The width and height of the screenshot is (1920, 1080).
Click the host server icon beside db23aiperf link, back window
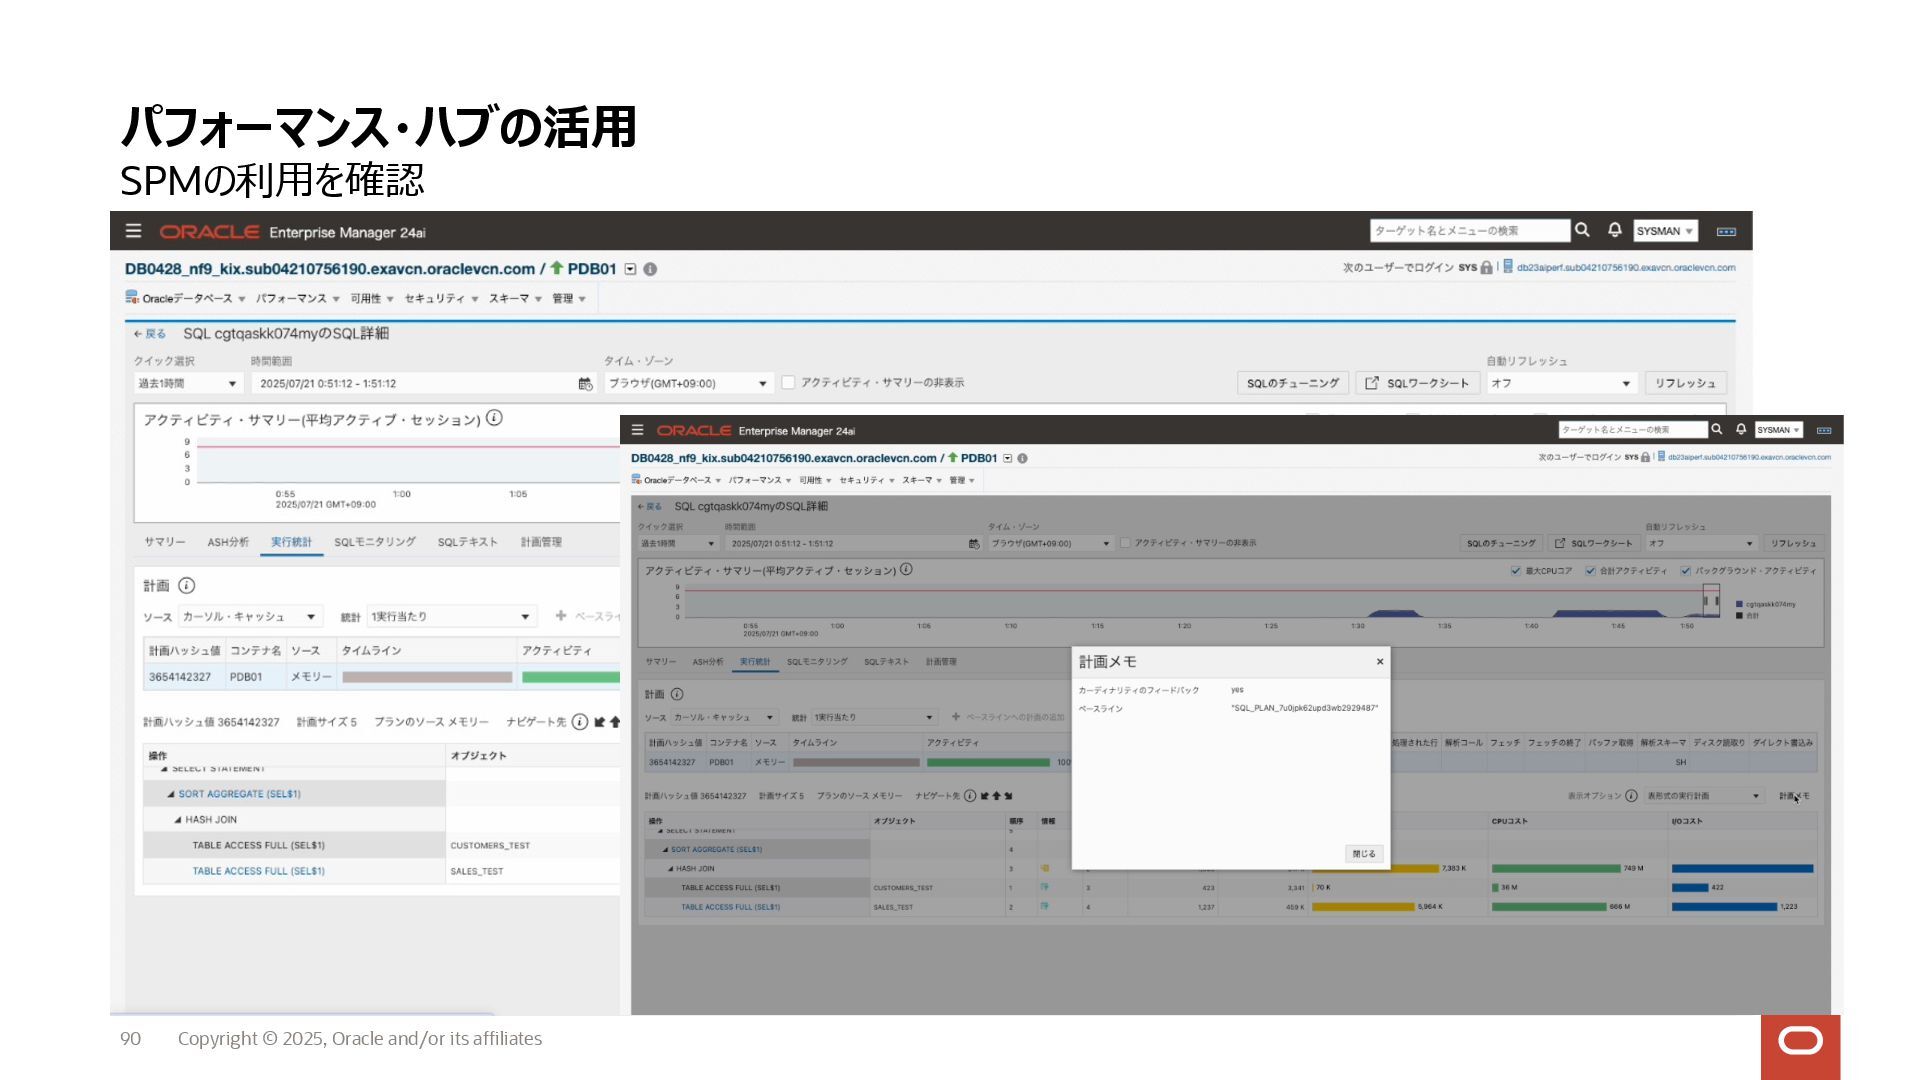tap(1508, 268)
